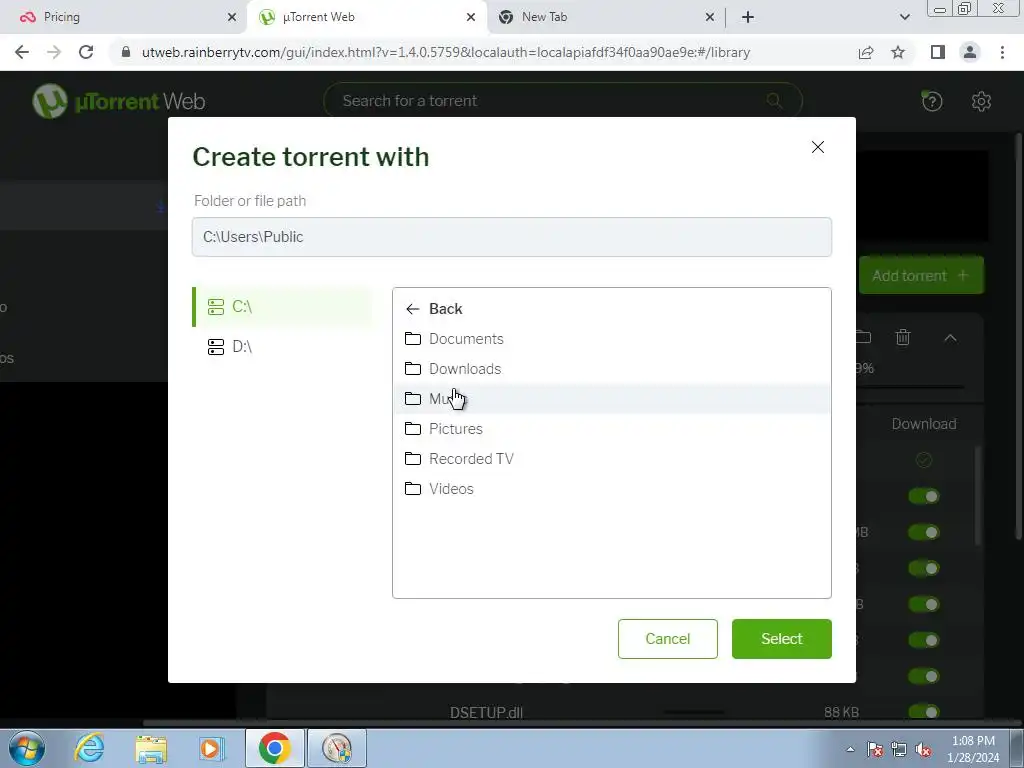Screen dimensions: 1024x768
Task: Open the Music folder row
Action: [x=612, y=399]
